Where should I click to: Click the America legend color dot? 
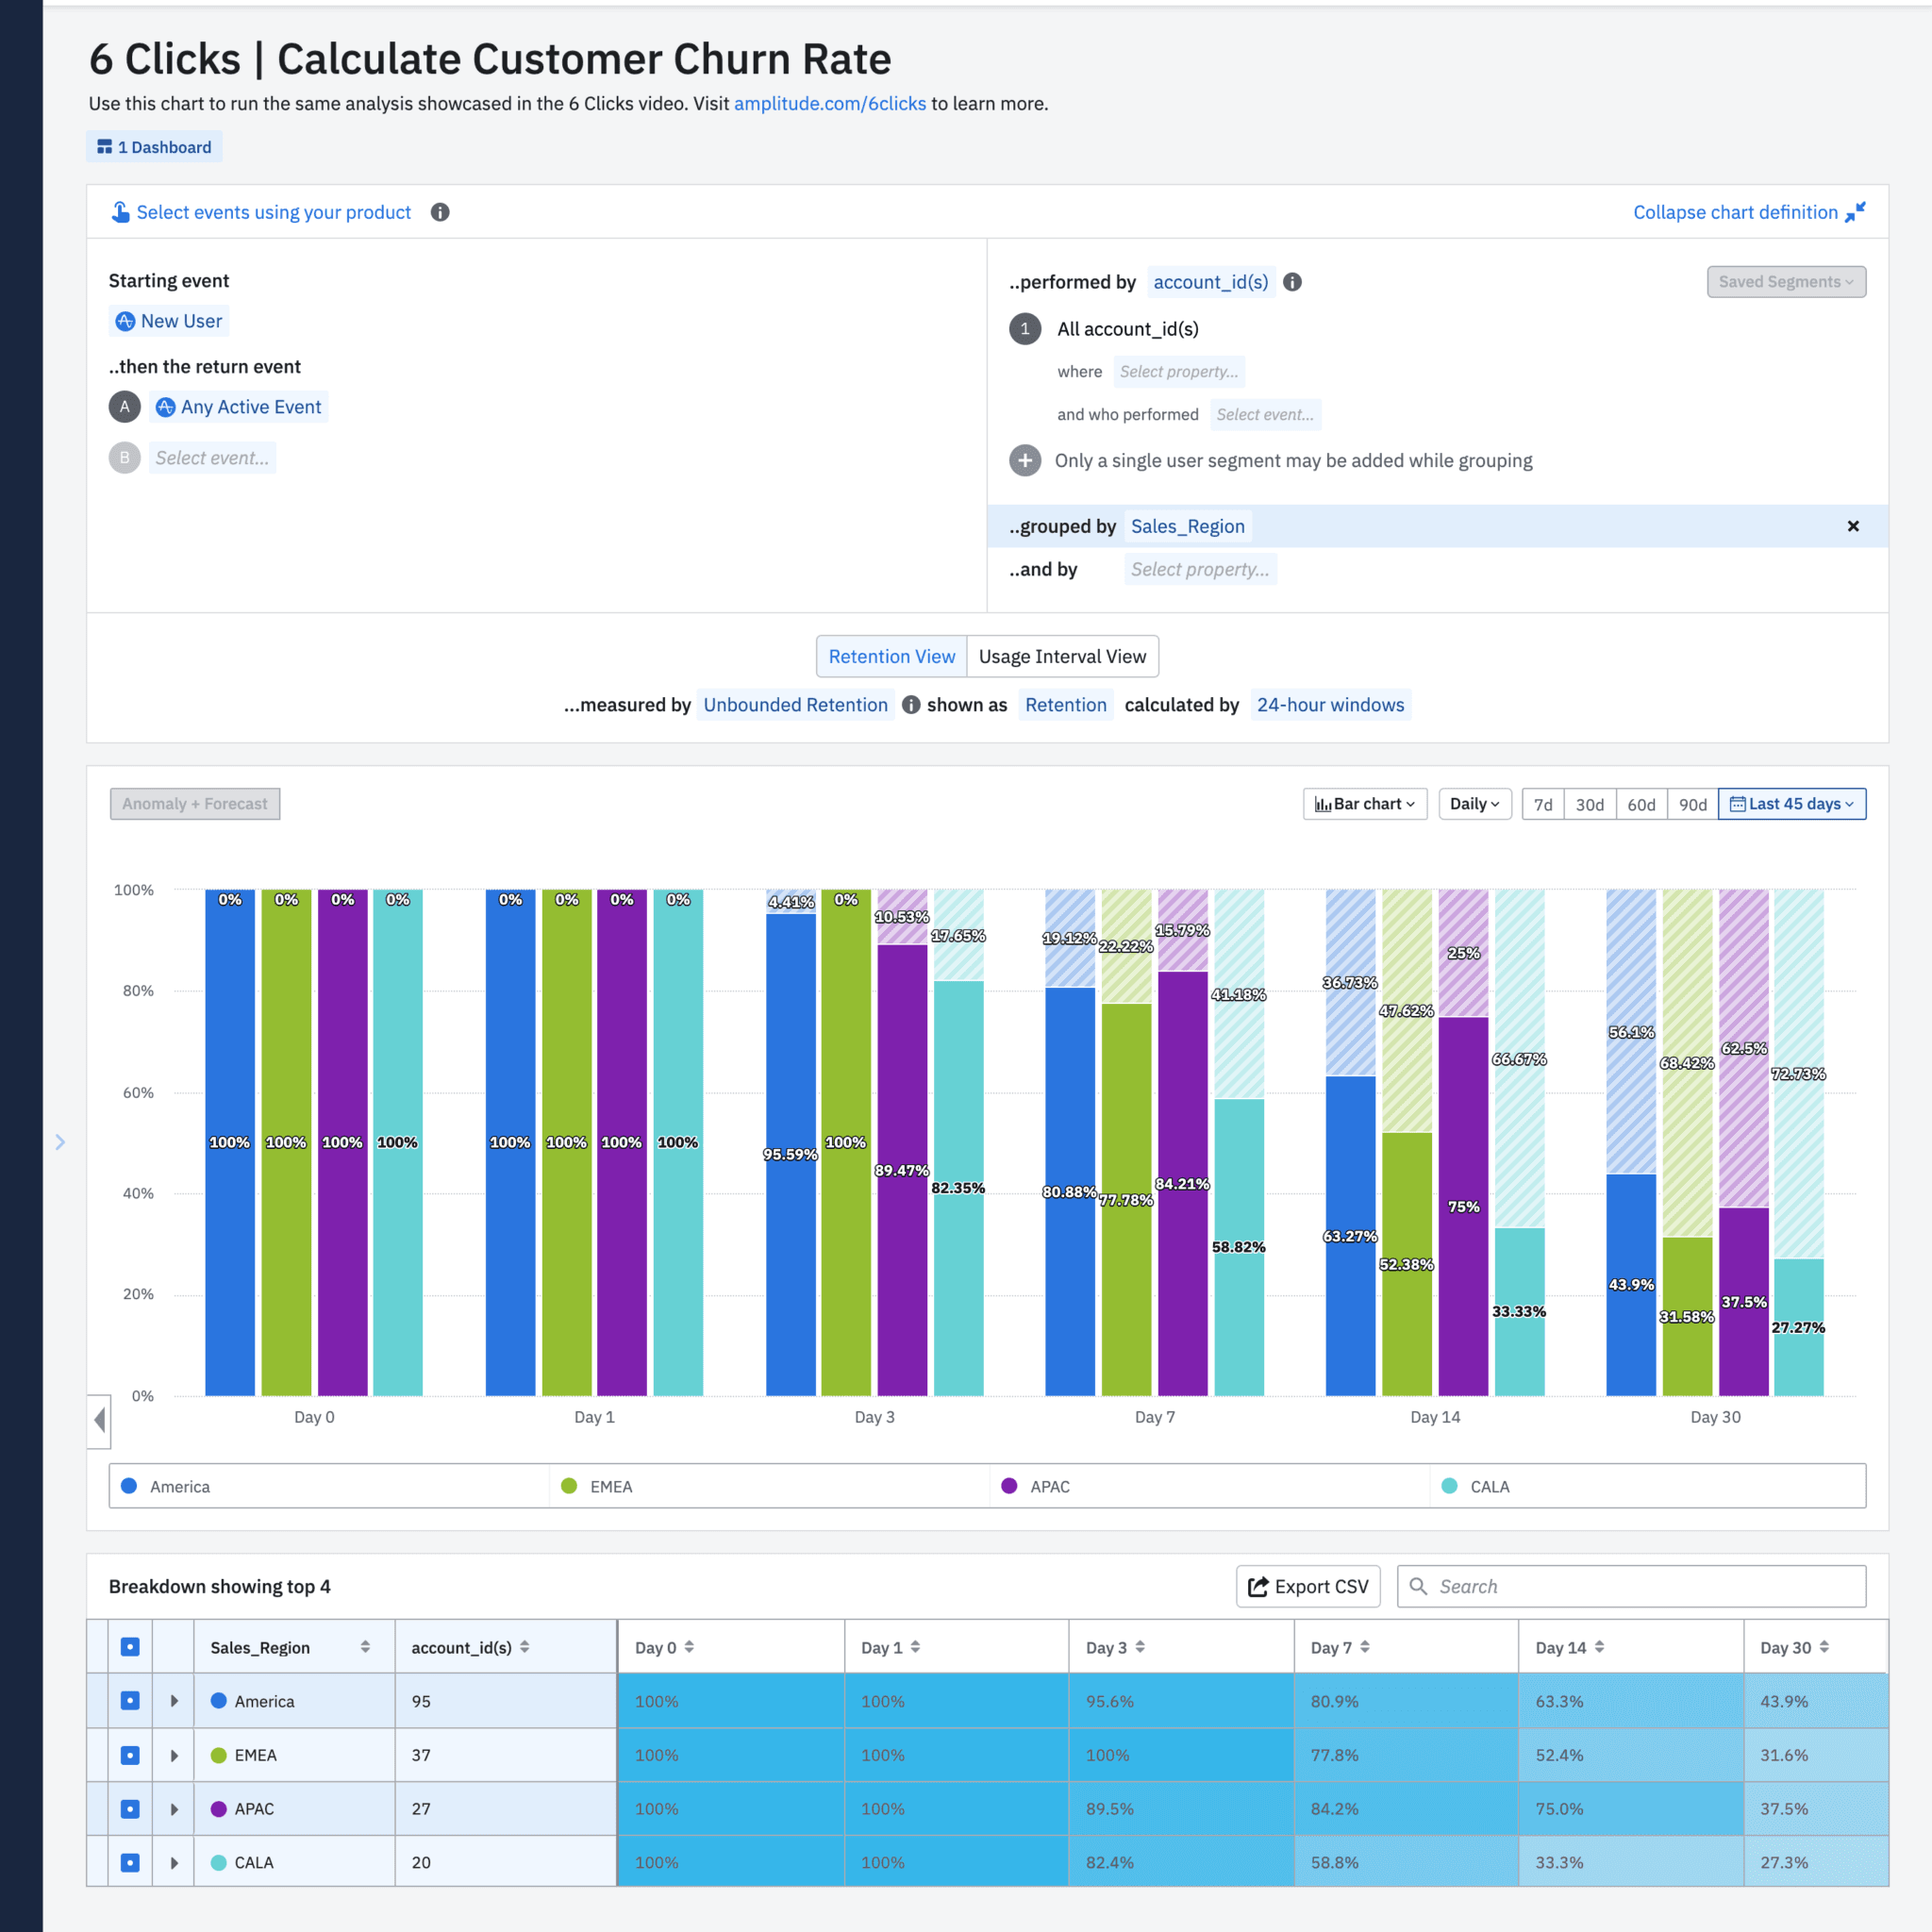[129, 1486]
